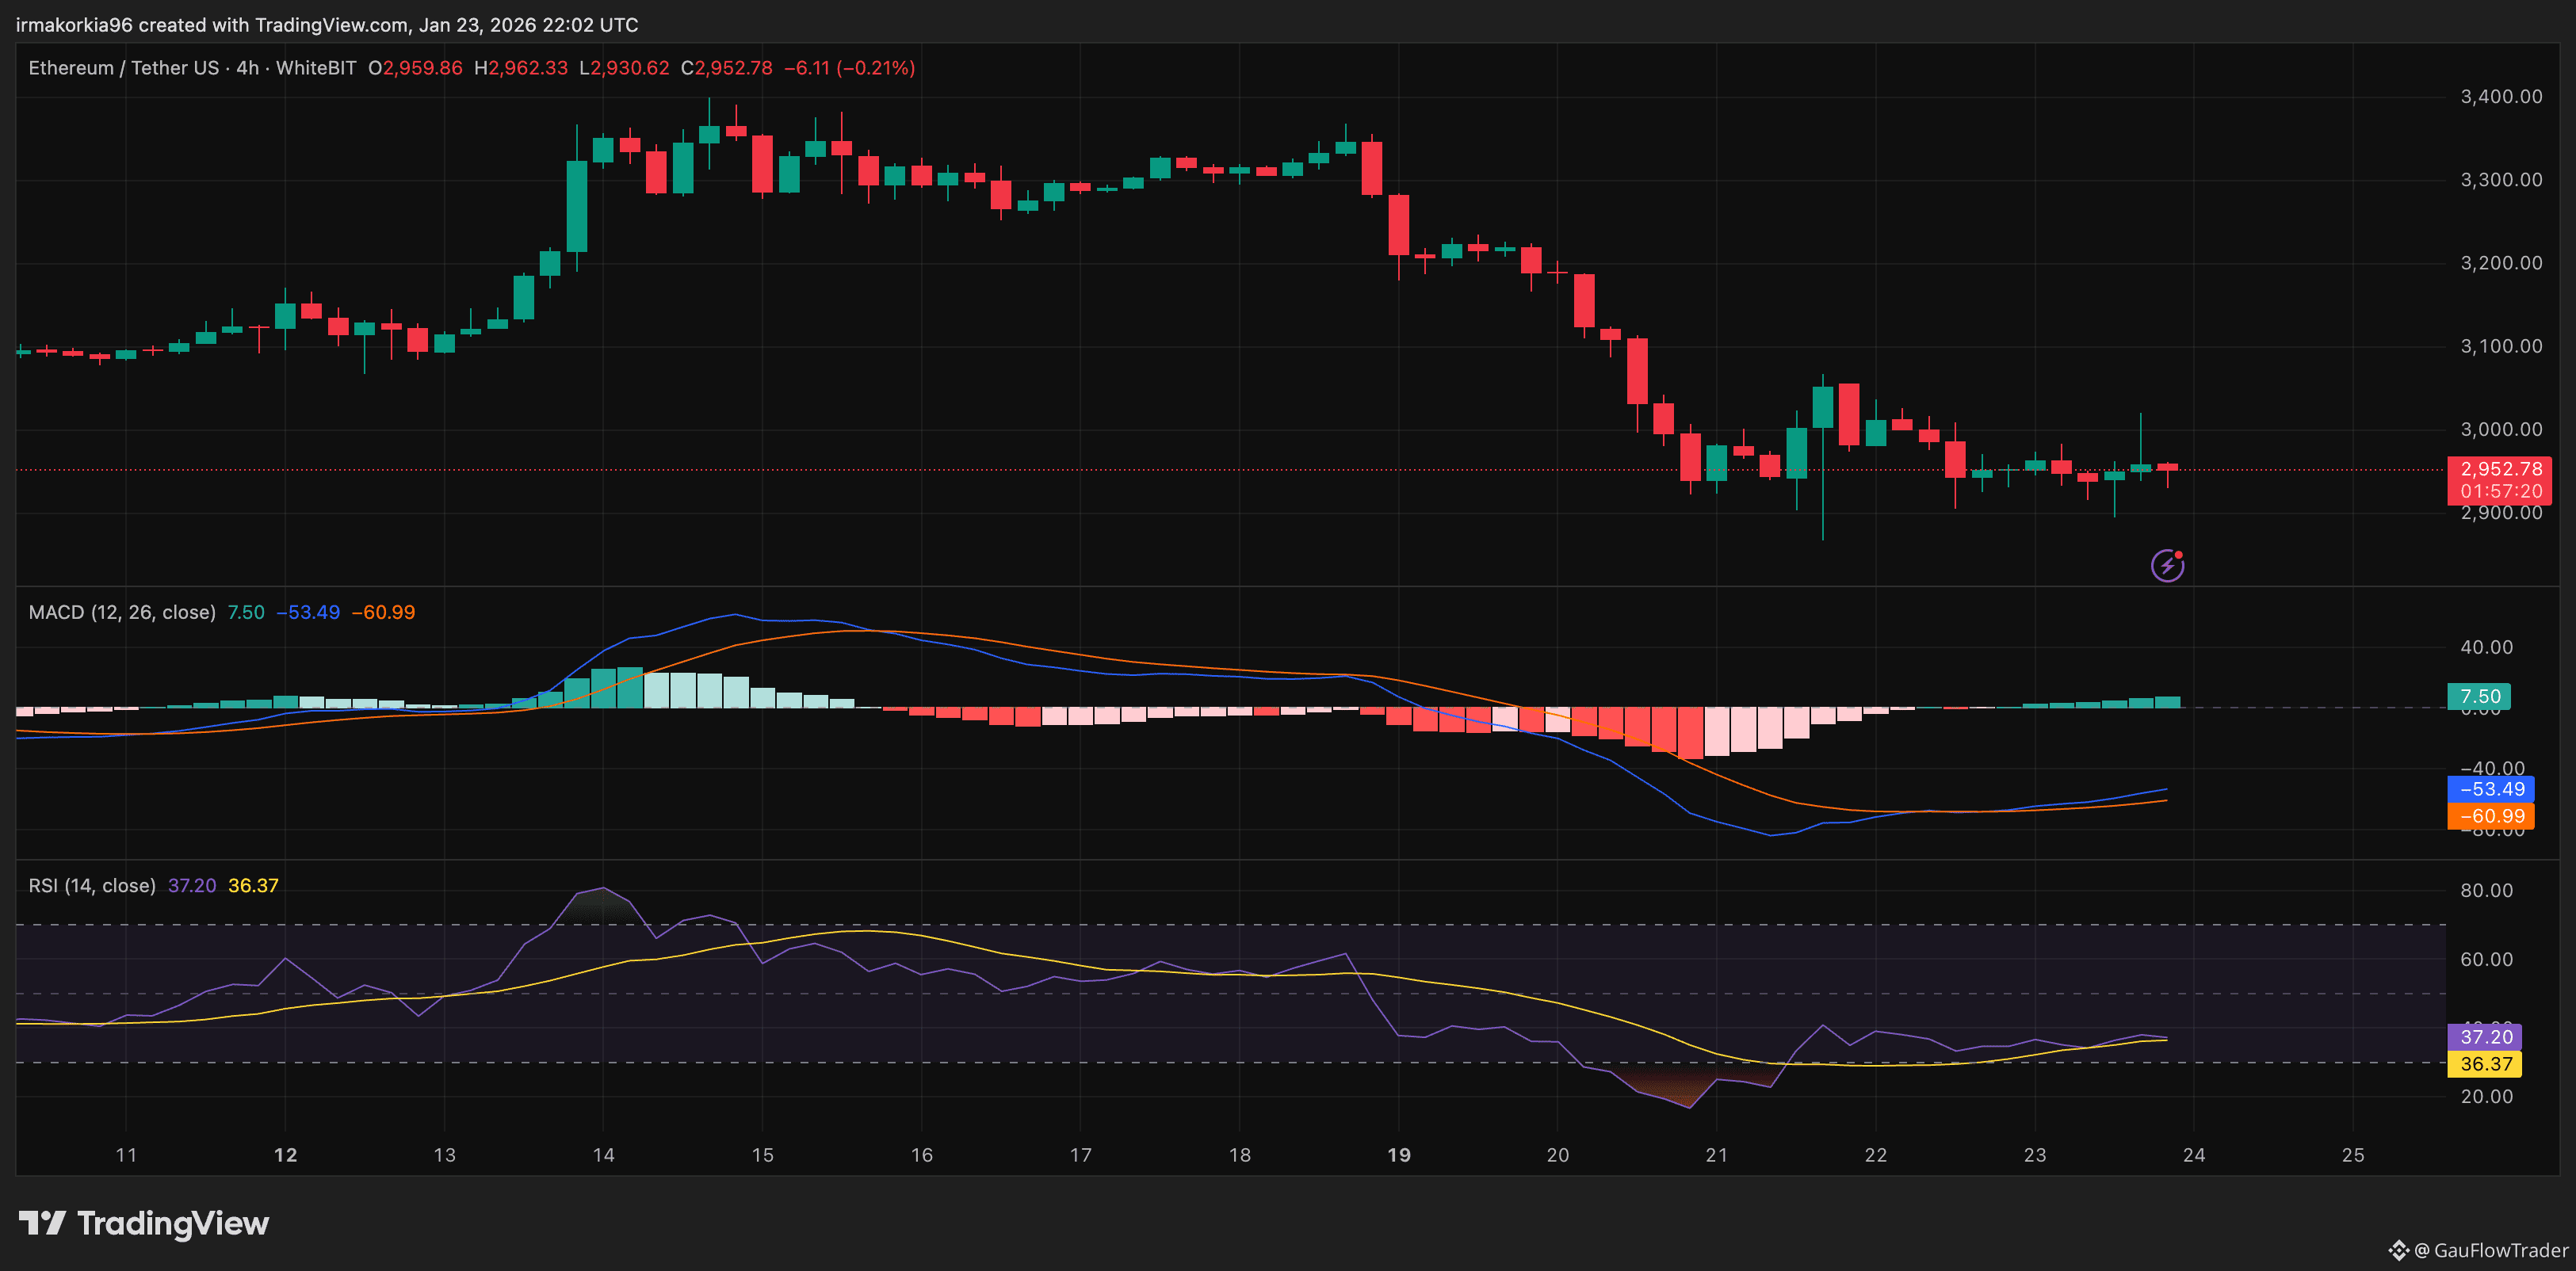This screenshot has height=1271, width=2576.
Task: Click the bold 19 date label on the time axis
Action: [1398, 1155]
